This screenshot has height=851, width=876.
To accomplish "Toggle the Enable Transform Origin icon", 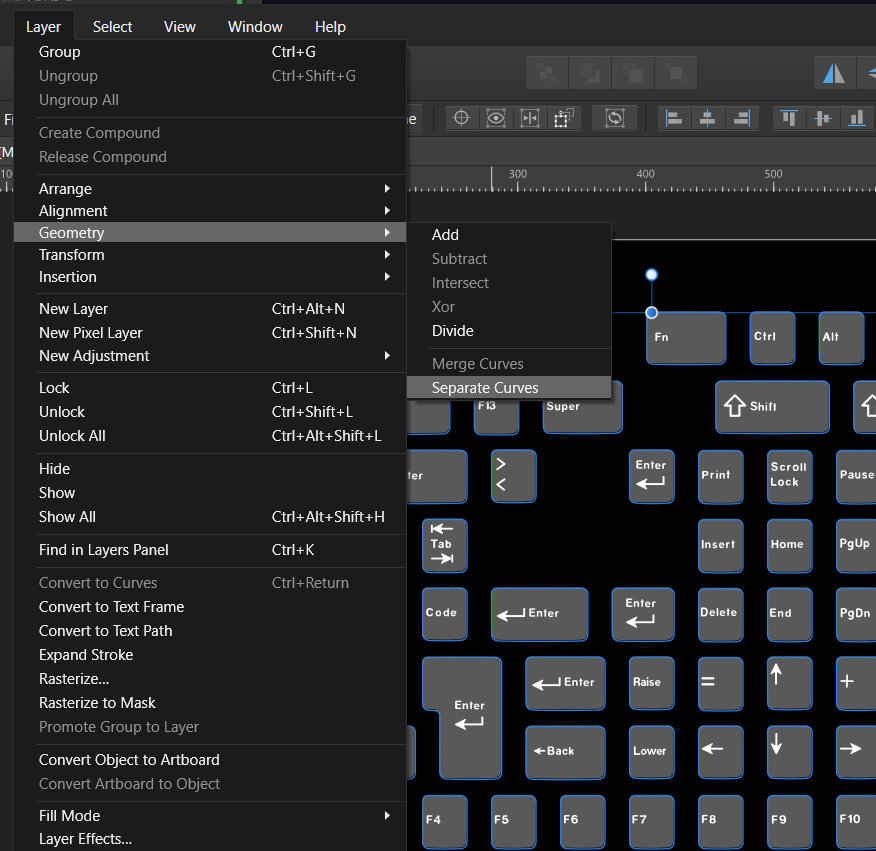I will coord(461,117).
